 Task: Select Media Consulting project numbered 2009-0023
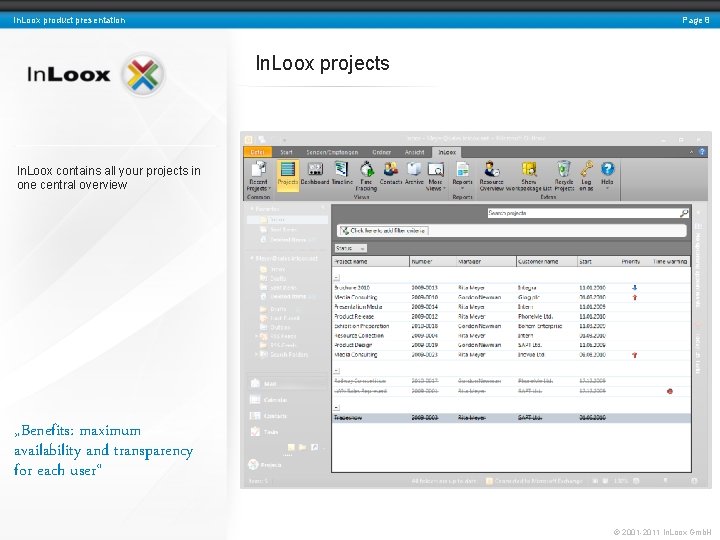click(x=511, y=354)
